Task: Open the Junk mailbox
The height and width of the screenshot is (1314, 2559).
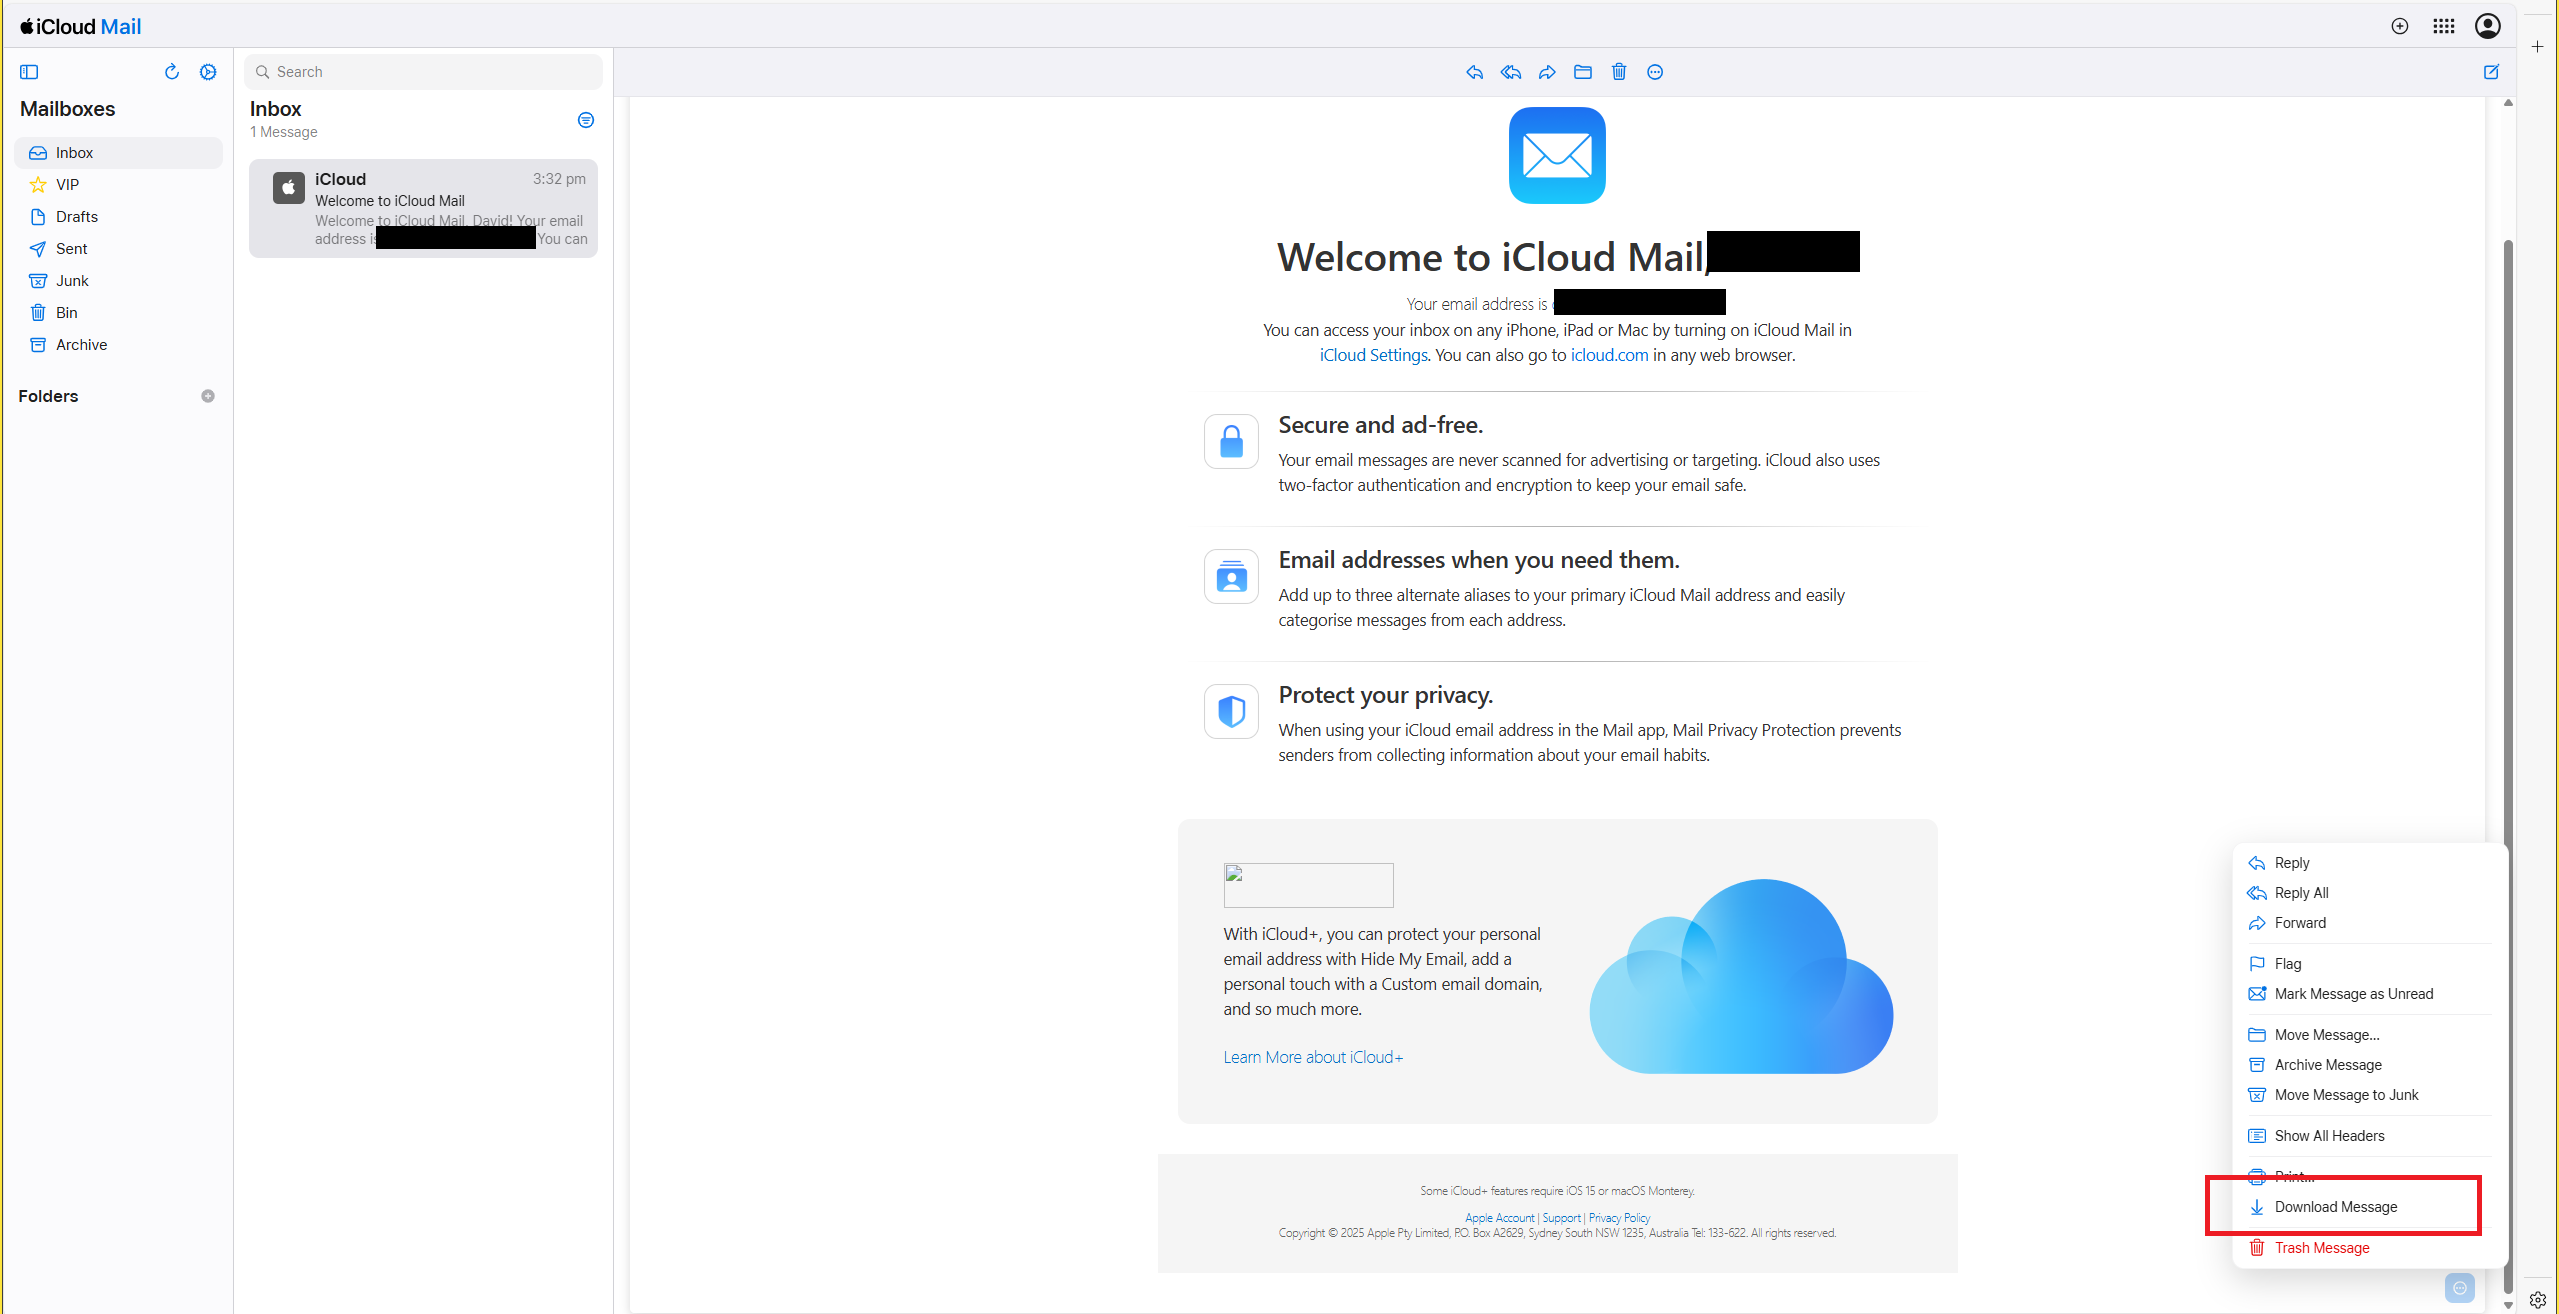Action: point(118,281)
